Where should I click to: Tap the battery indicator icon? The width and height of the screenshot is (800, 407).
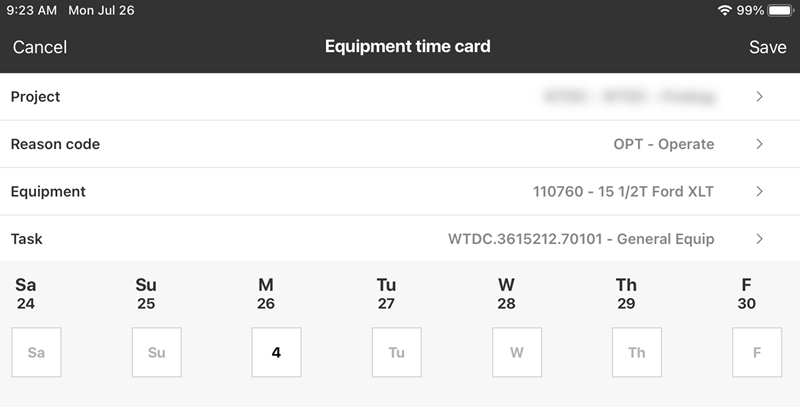click(782, 10)
